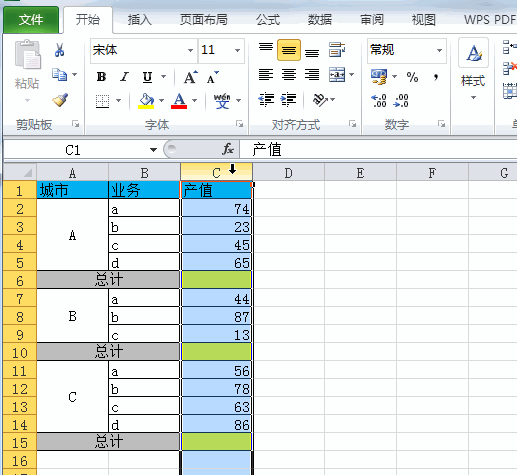Image resolution: width=517 pixels, height=475 pixels.
Task: Toggle Bold formatting
Action: pos(101,77)
